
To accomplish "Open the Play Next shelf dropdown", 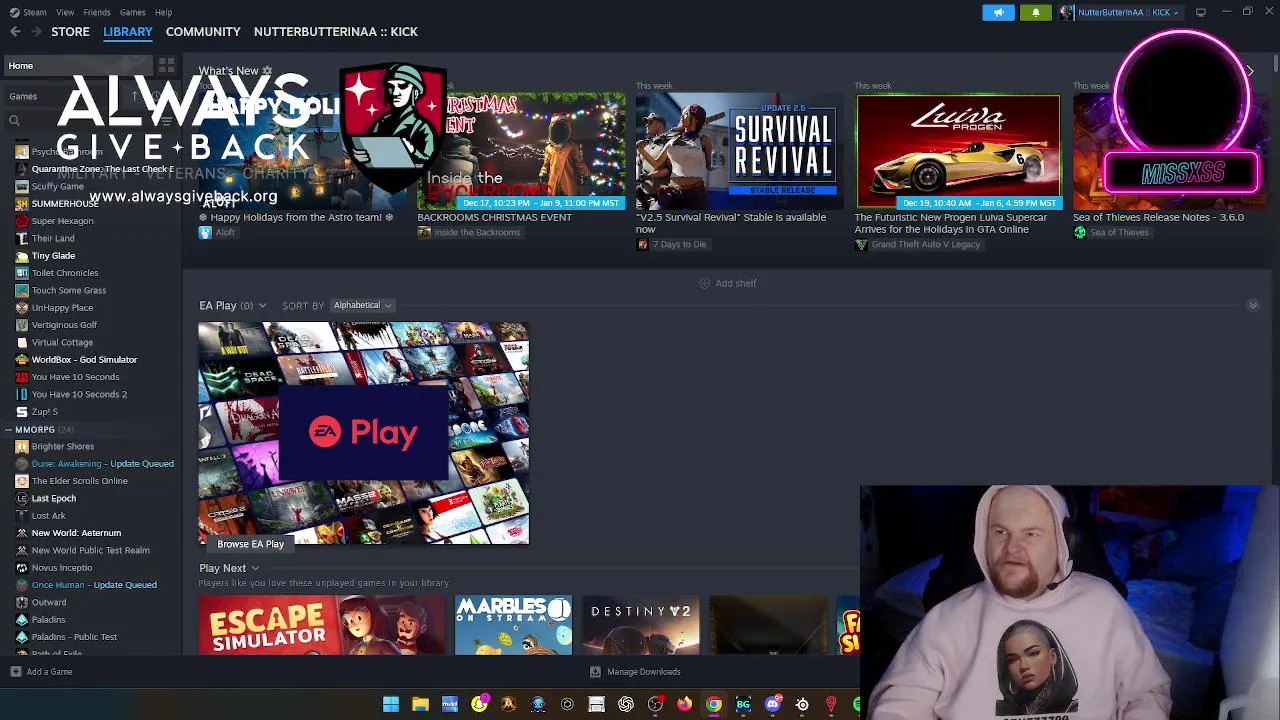I will pos(255,568).
